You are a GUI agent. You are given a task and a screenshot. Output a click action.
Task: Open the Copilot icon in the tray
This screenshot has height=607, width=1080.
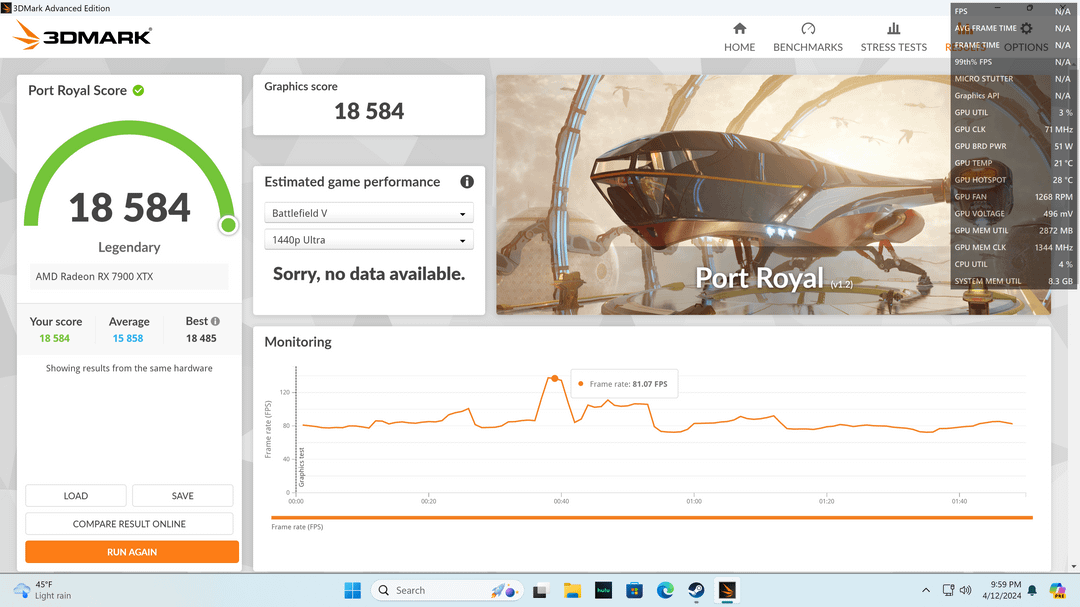(1057, 590)
